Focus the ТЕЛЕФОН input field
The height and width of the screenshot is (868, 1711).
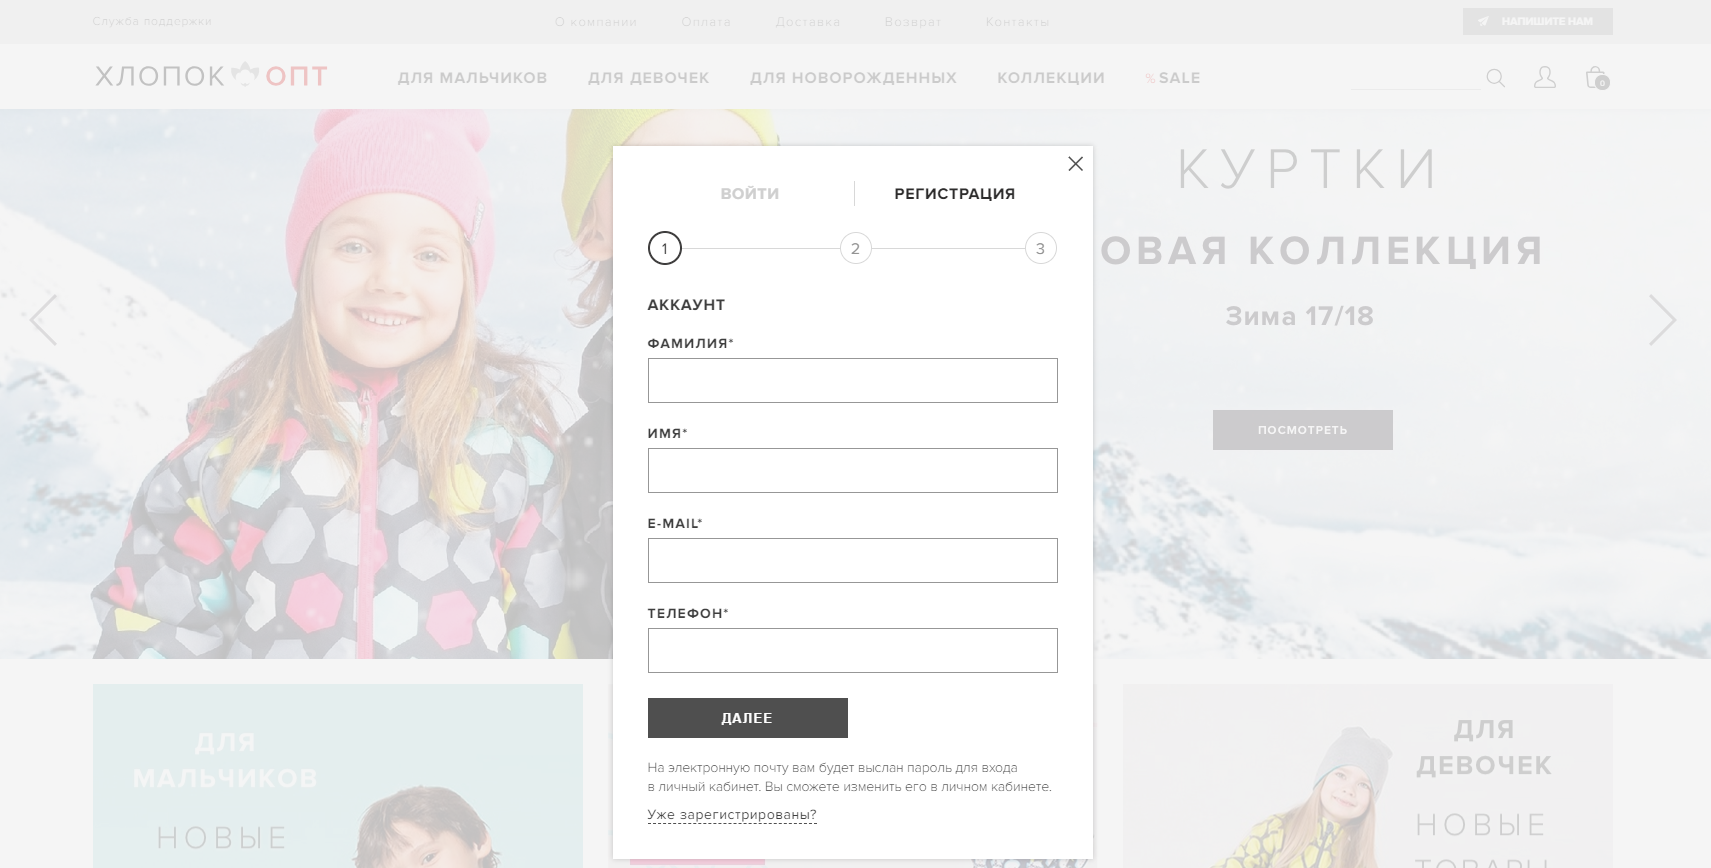coord(852,650)
